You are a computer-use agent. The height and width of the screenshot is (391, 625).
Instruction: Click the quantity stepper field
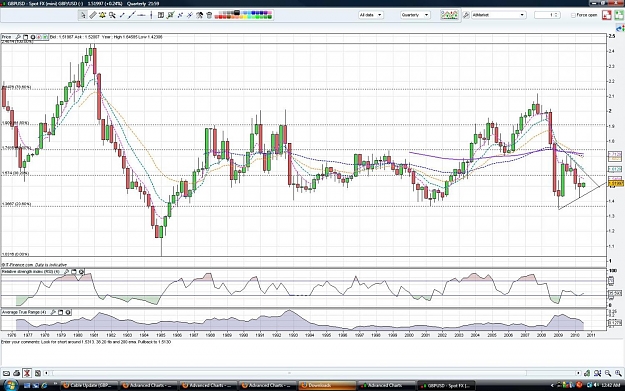click(x=547, y=15)
